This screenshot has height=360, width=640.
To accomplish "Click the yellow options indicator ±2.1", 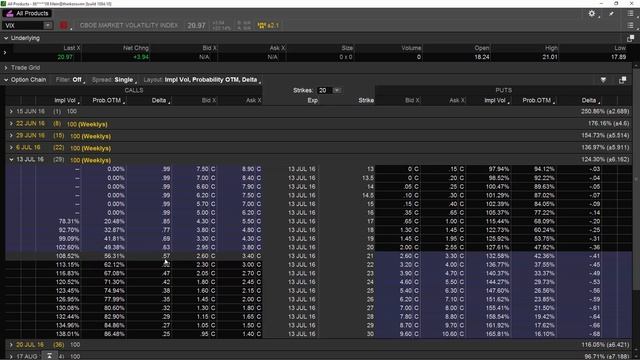I will 268,25.
